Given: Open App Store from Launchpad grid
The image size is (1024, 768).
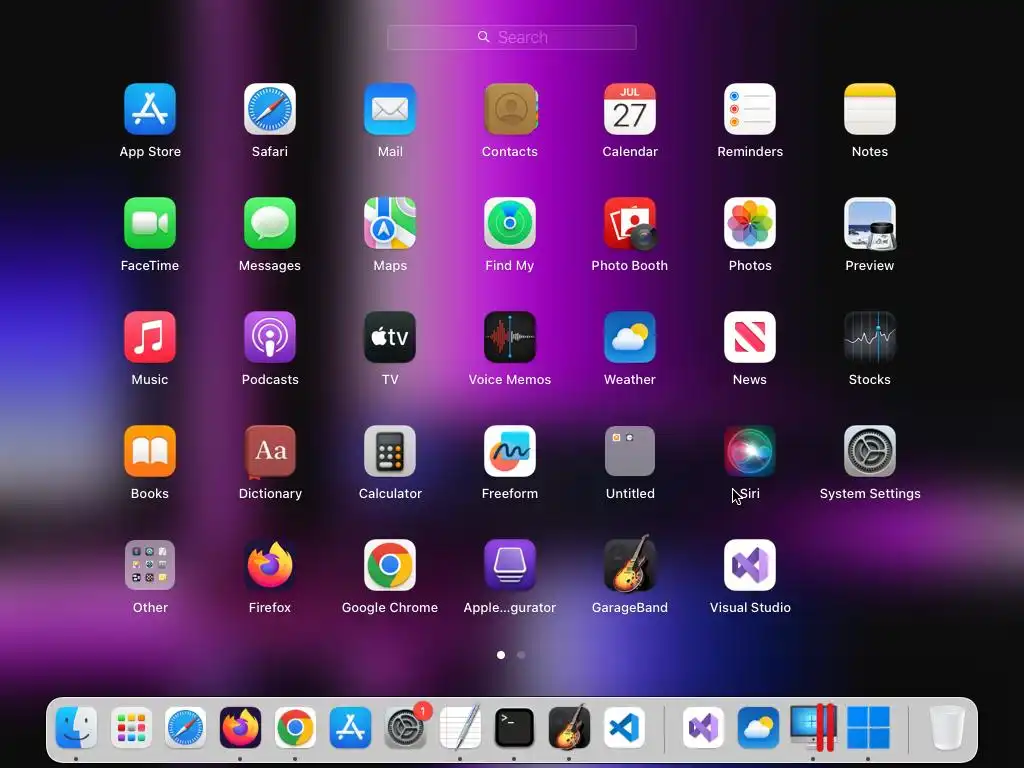Looking at the screenshot, I should [150, 109].
